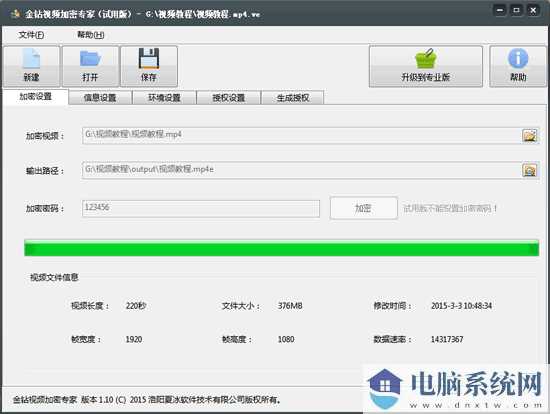Click the 视频文件信息 group label
The height and width of the screenshot is (414, 550).
[54, 277]
